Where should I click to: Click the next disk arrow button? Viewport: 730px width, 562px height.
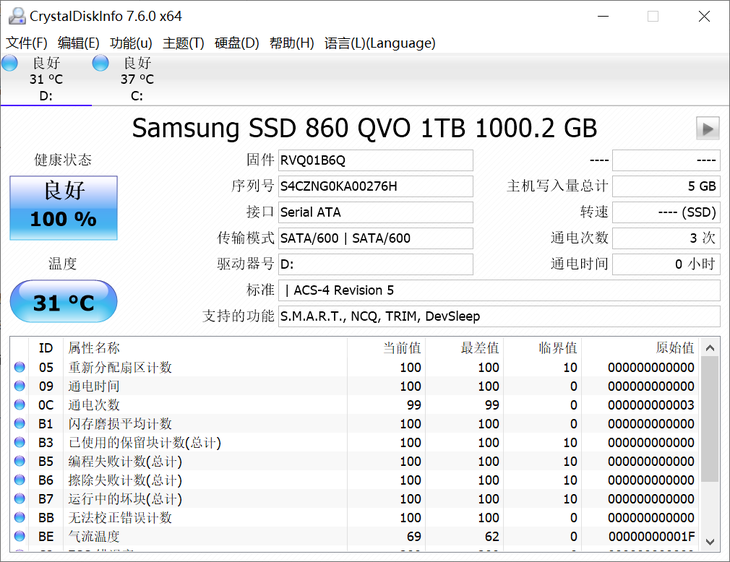[x=708, y=128]
